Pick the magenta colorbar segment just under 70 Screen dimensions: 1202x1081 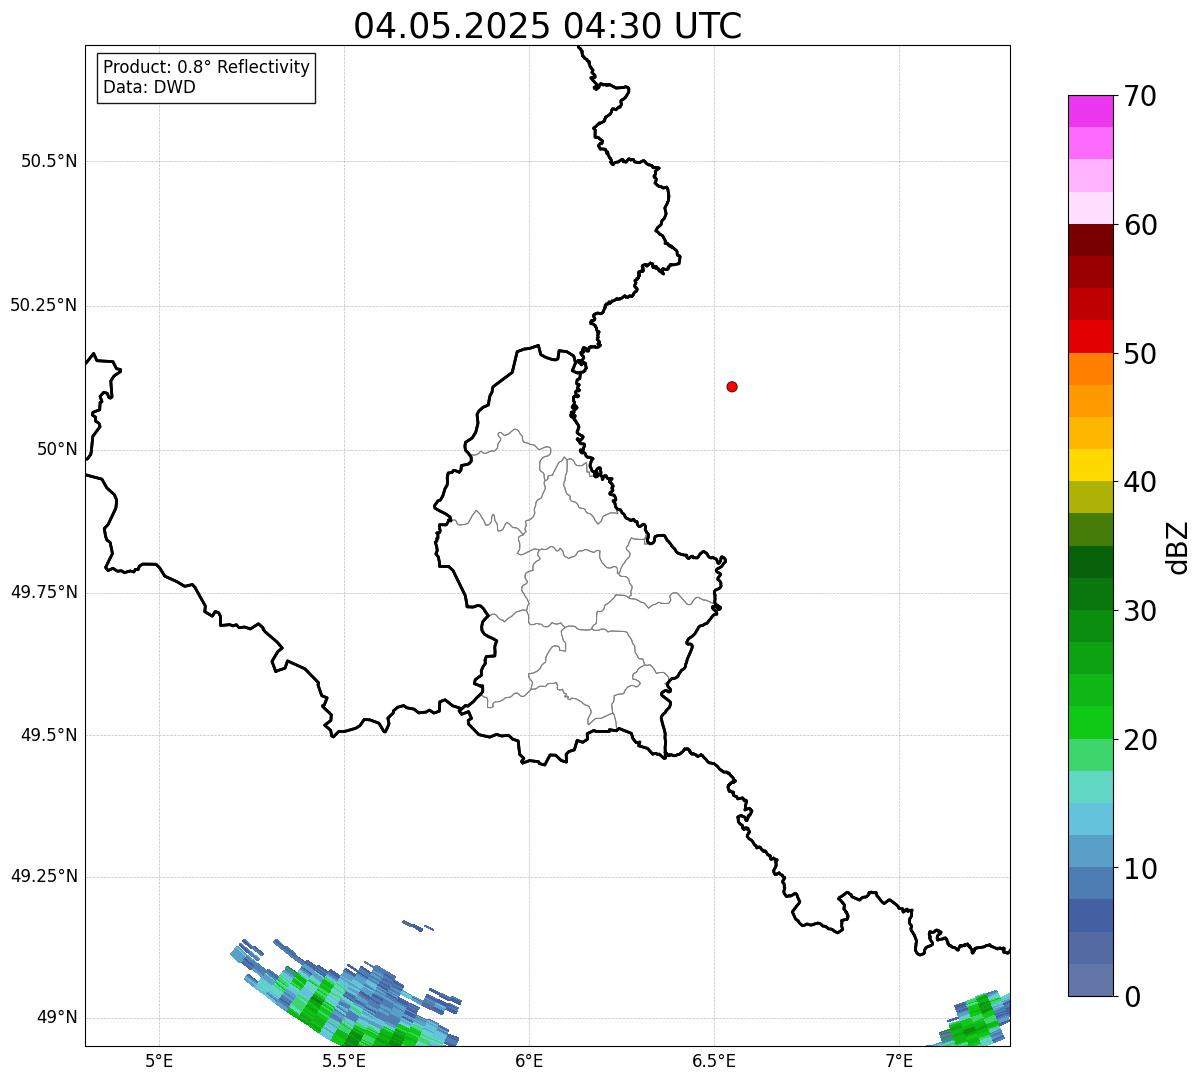1090,111
